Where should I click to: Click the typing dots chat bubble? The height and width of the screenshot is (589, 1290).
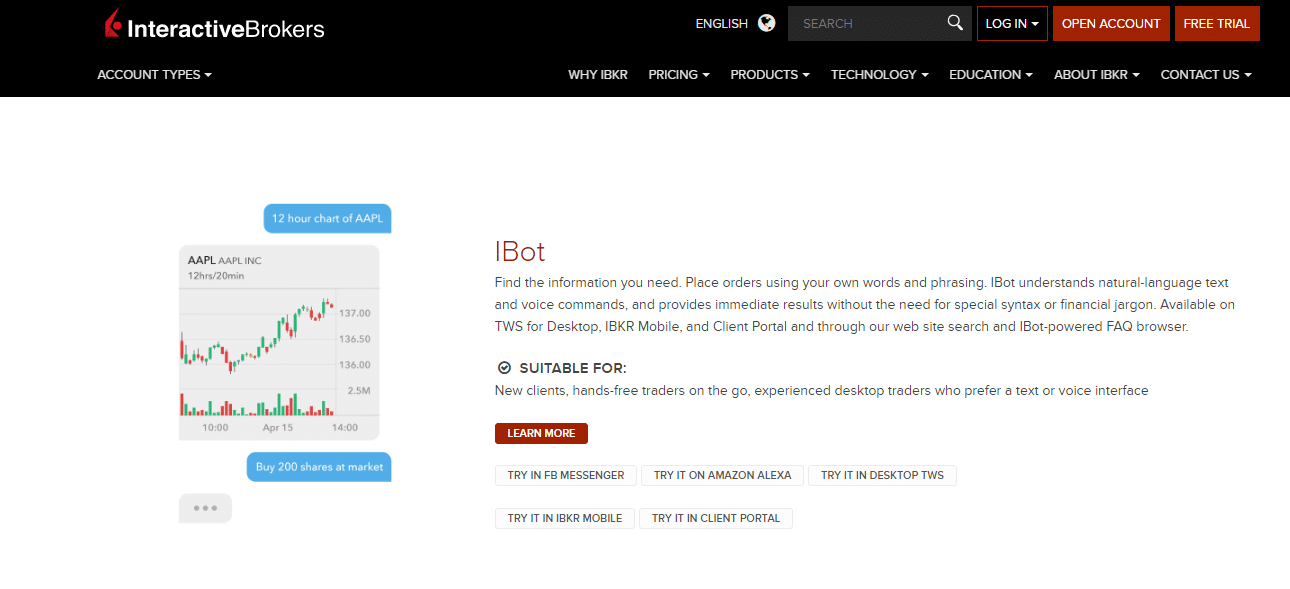coord(205,508)
